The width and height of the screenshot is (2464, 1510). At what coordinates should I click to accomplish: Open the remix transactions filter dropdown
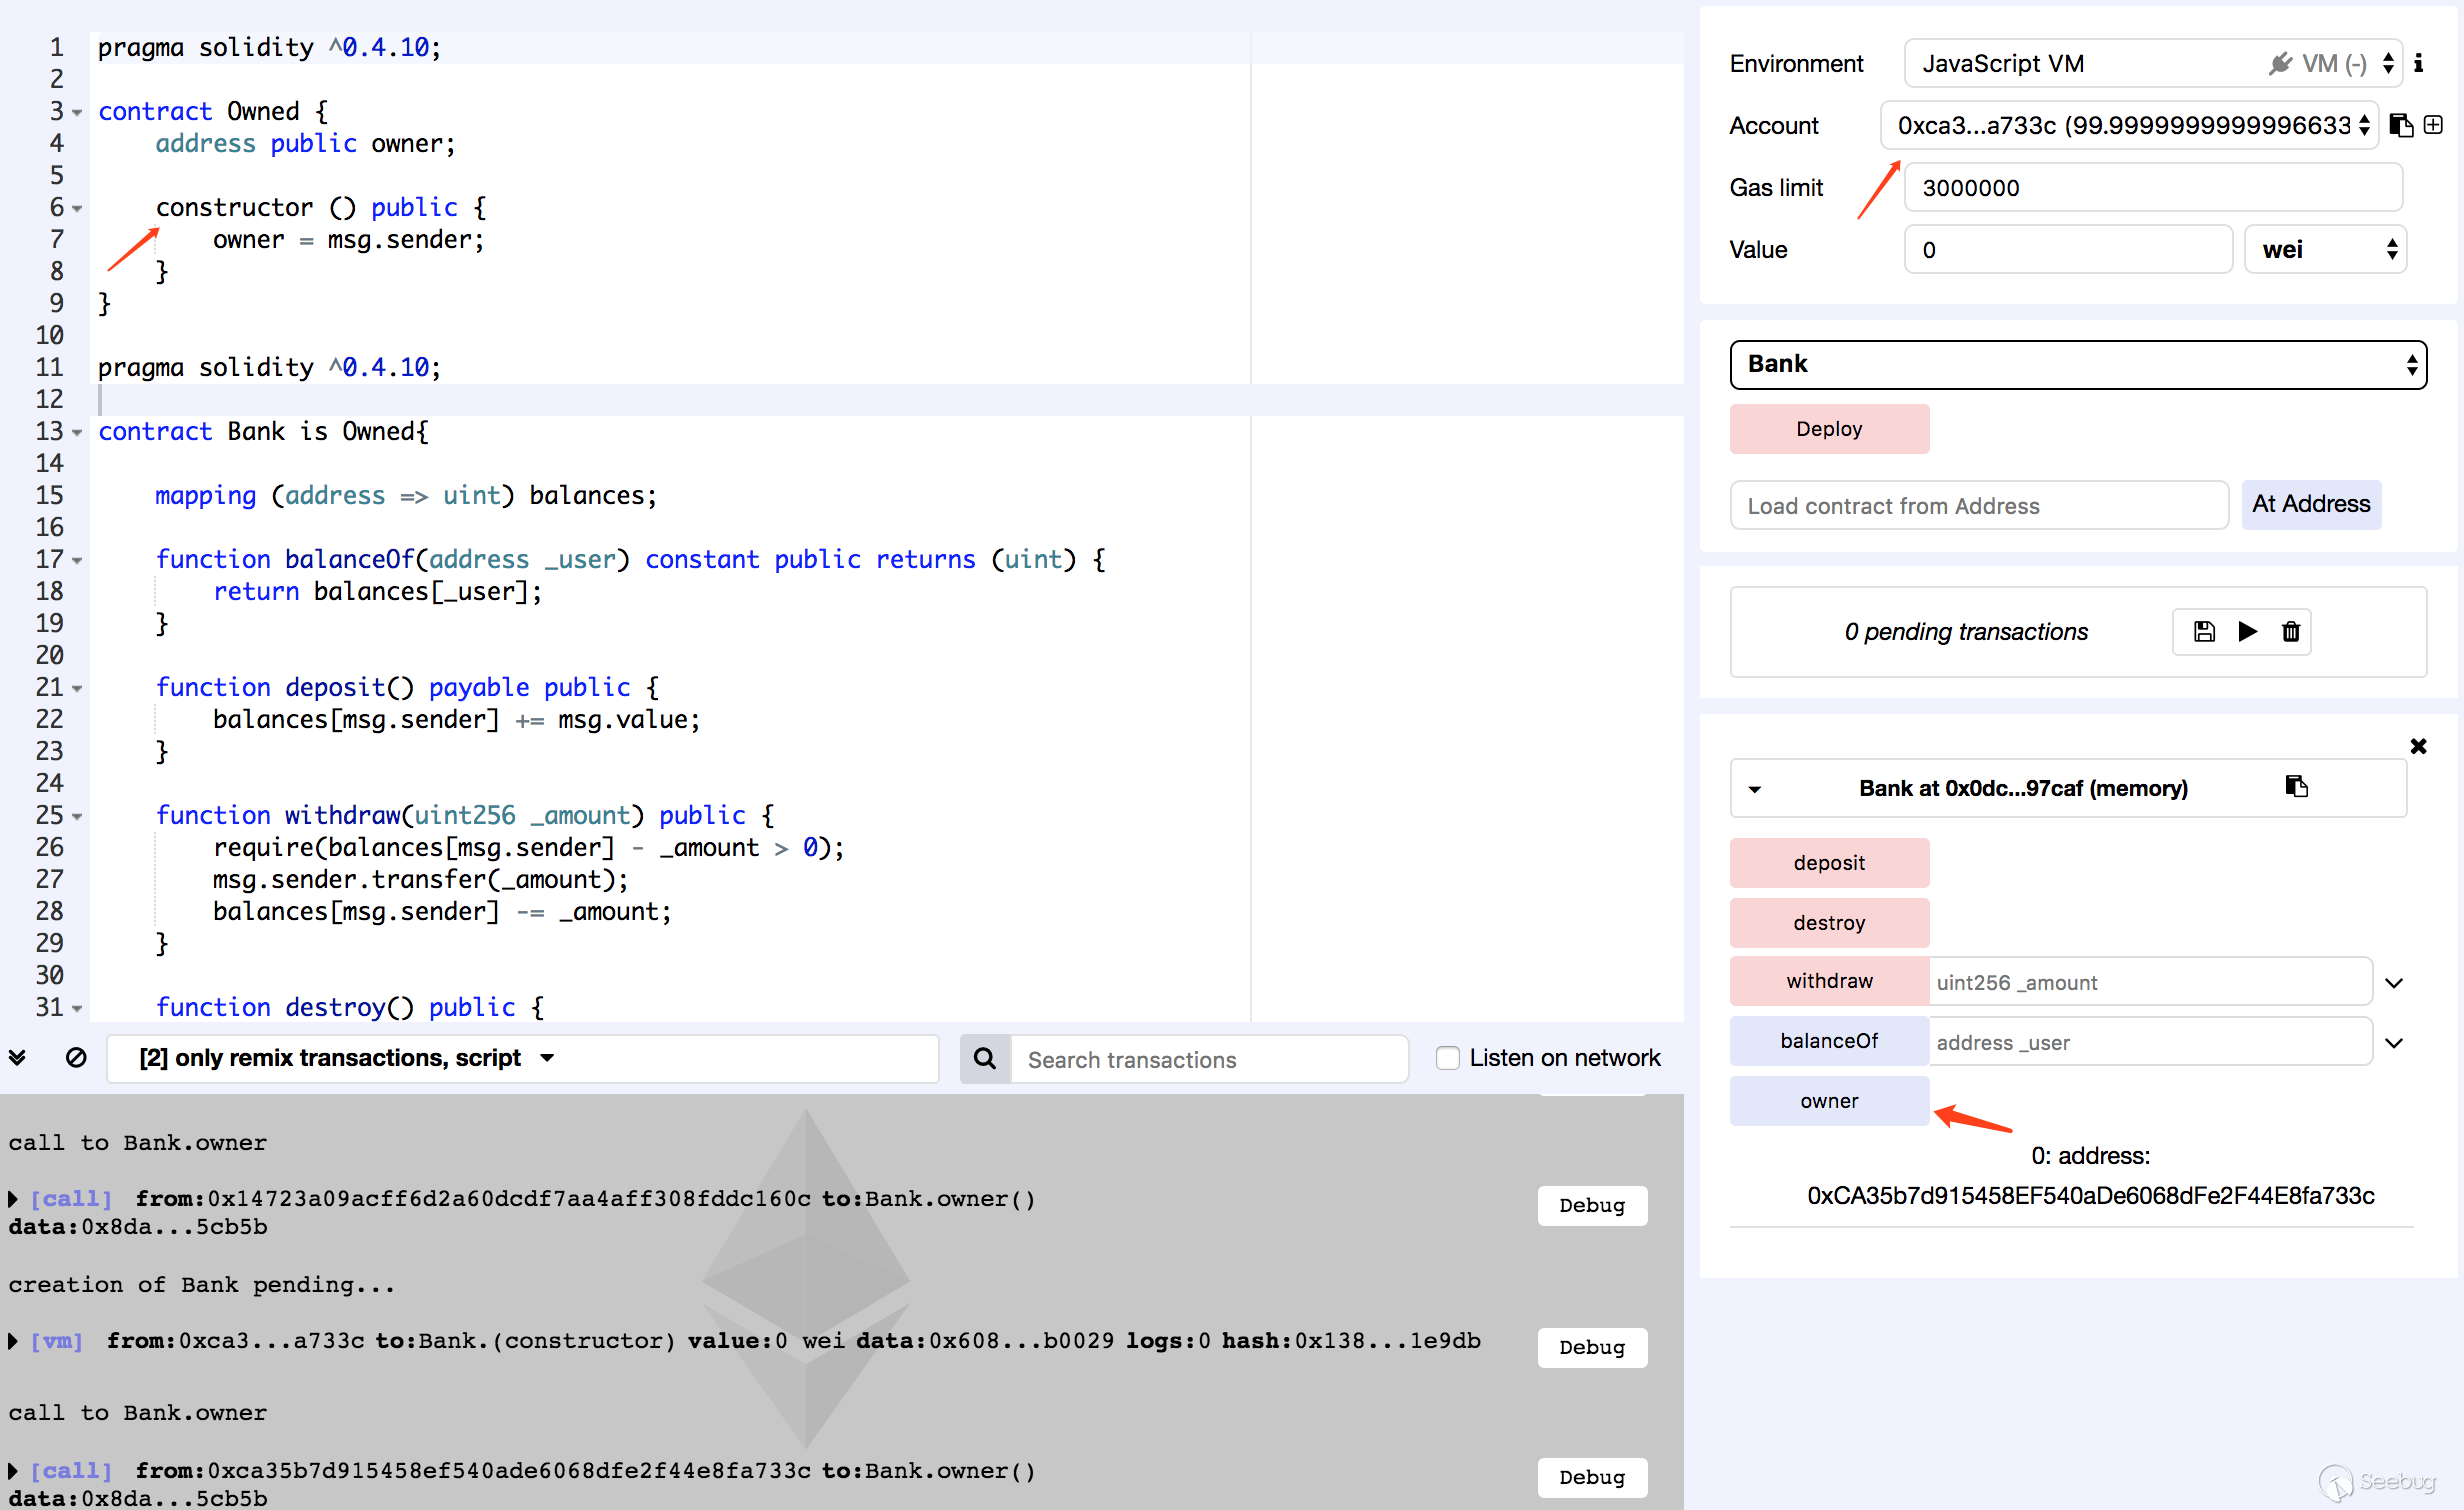[546, 1058]
